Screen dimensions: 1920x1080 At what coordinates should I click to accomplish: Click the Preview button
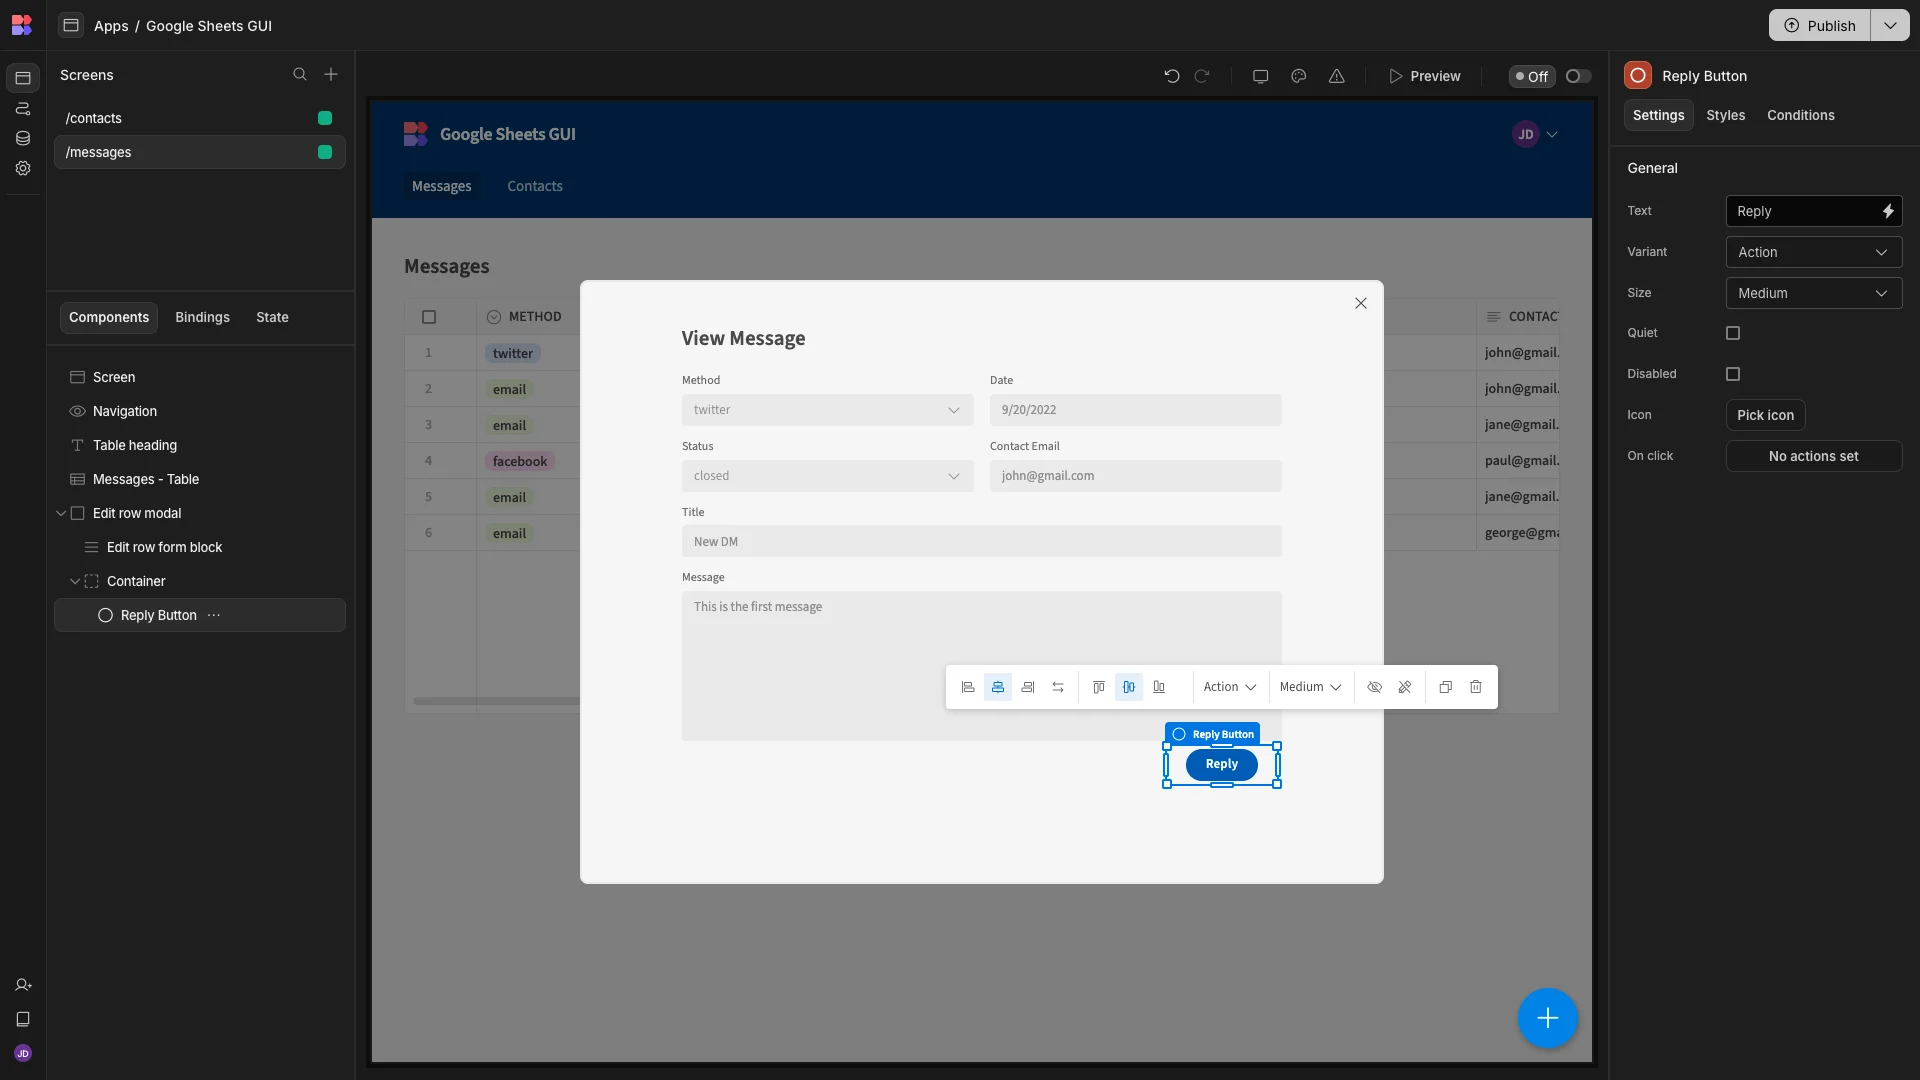click(1424, 76)
